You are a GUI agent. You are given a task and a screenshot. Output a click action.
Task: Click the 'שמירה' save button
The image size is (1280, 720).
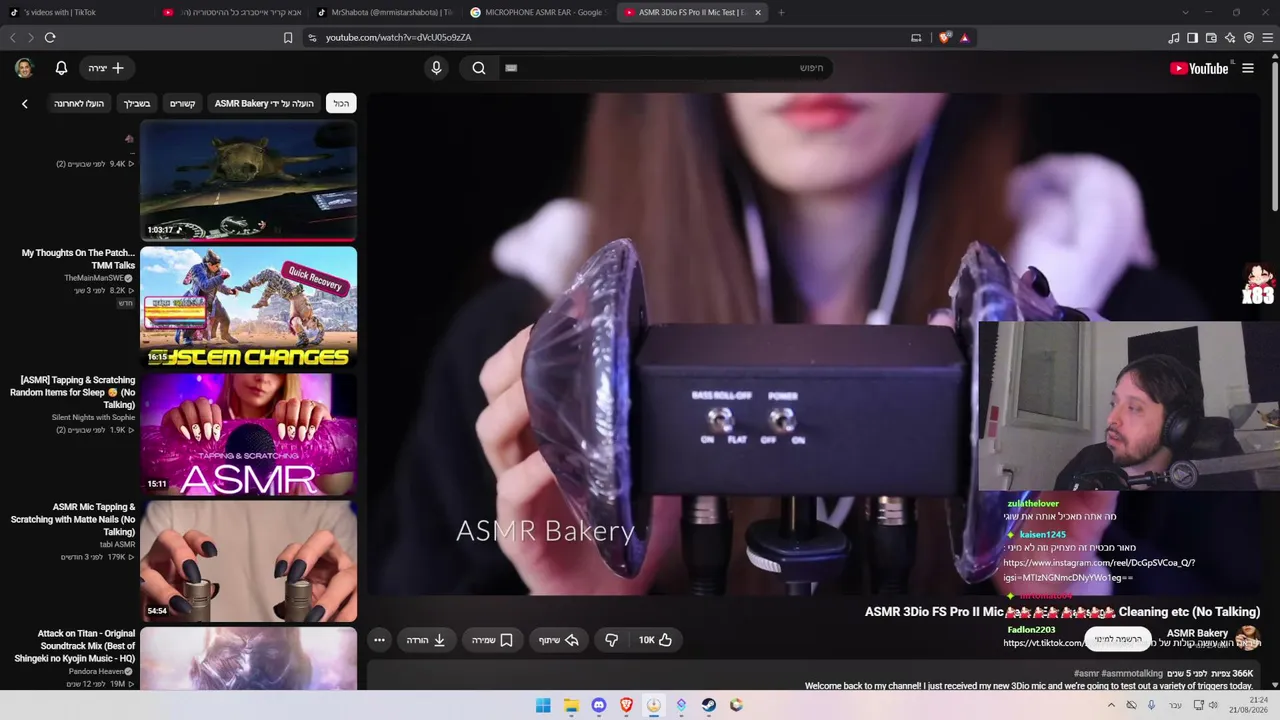[492, 640]
